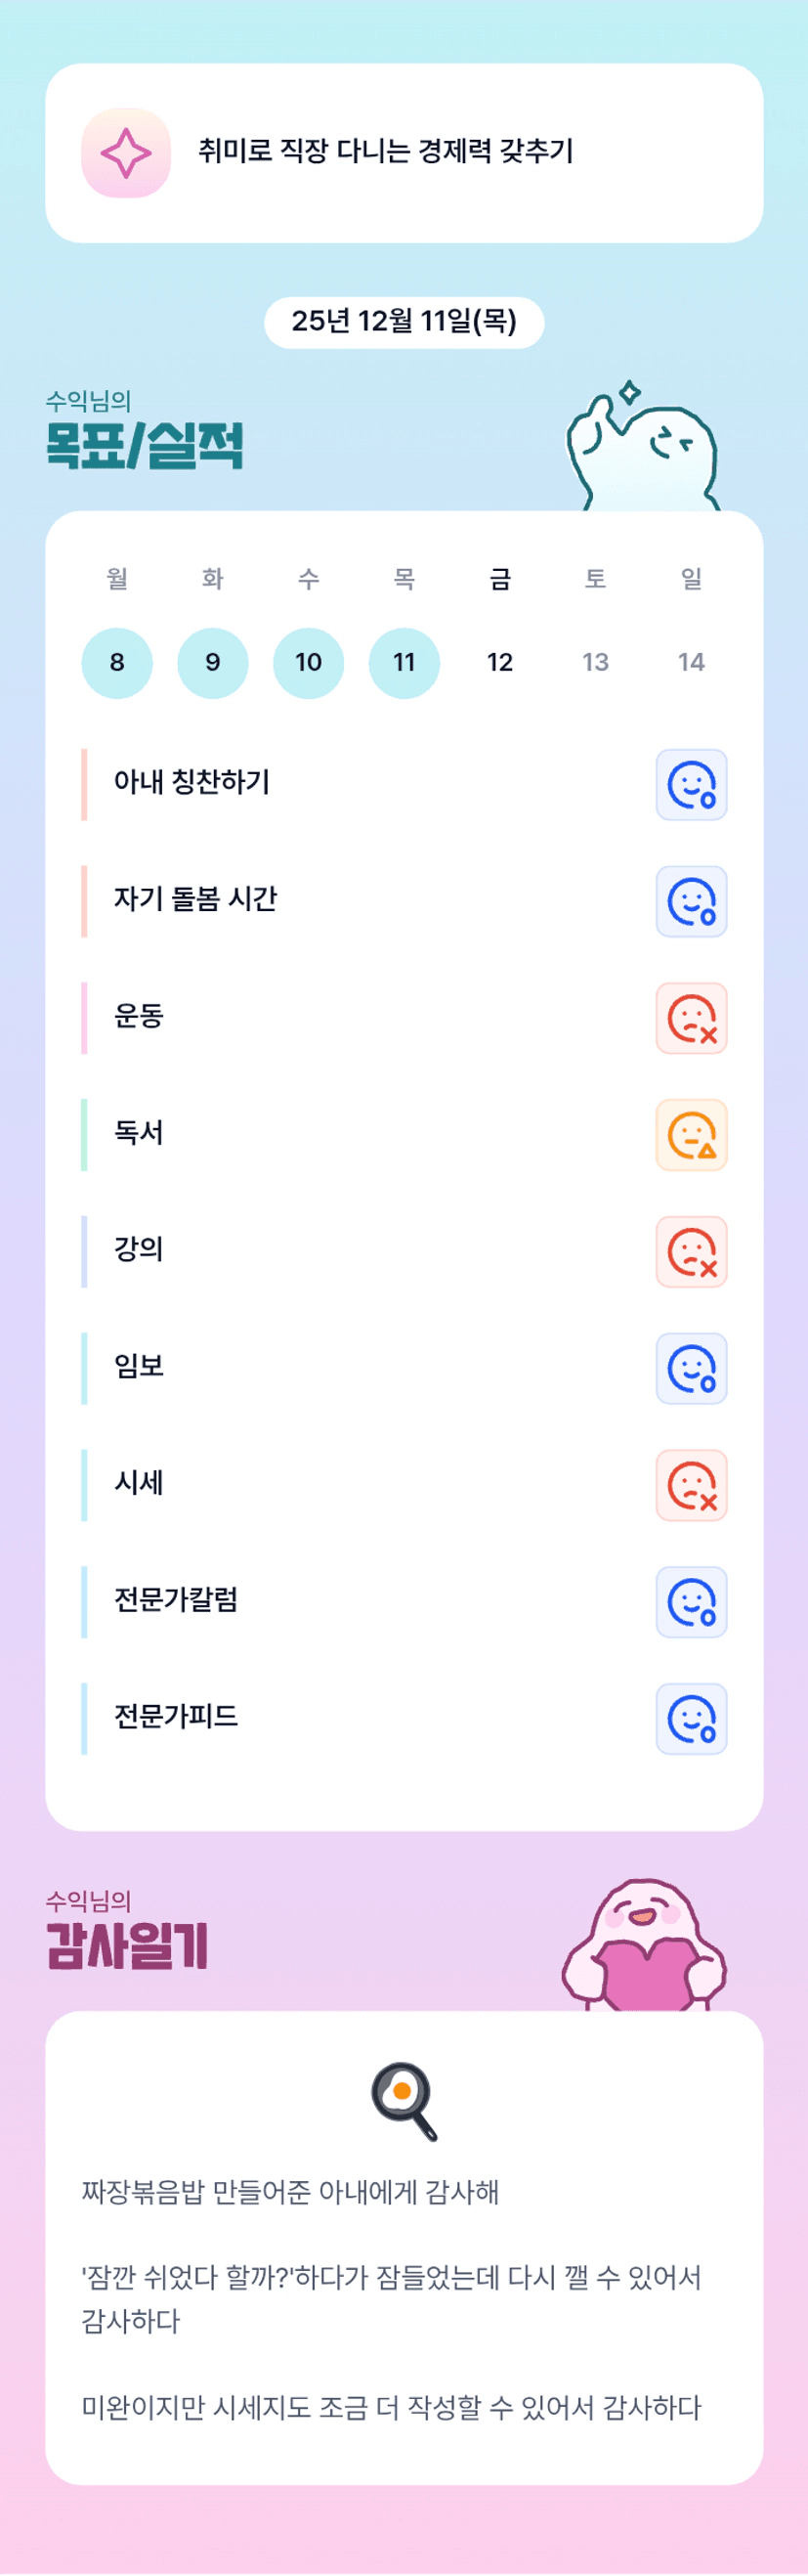This screenshot has width=808, height=2576.
Task: Select Friday the 12th in the calendar
Action: [x=500, y=663]
